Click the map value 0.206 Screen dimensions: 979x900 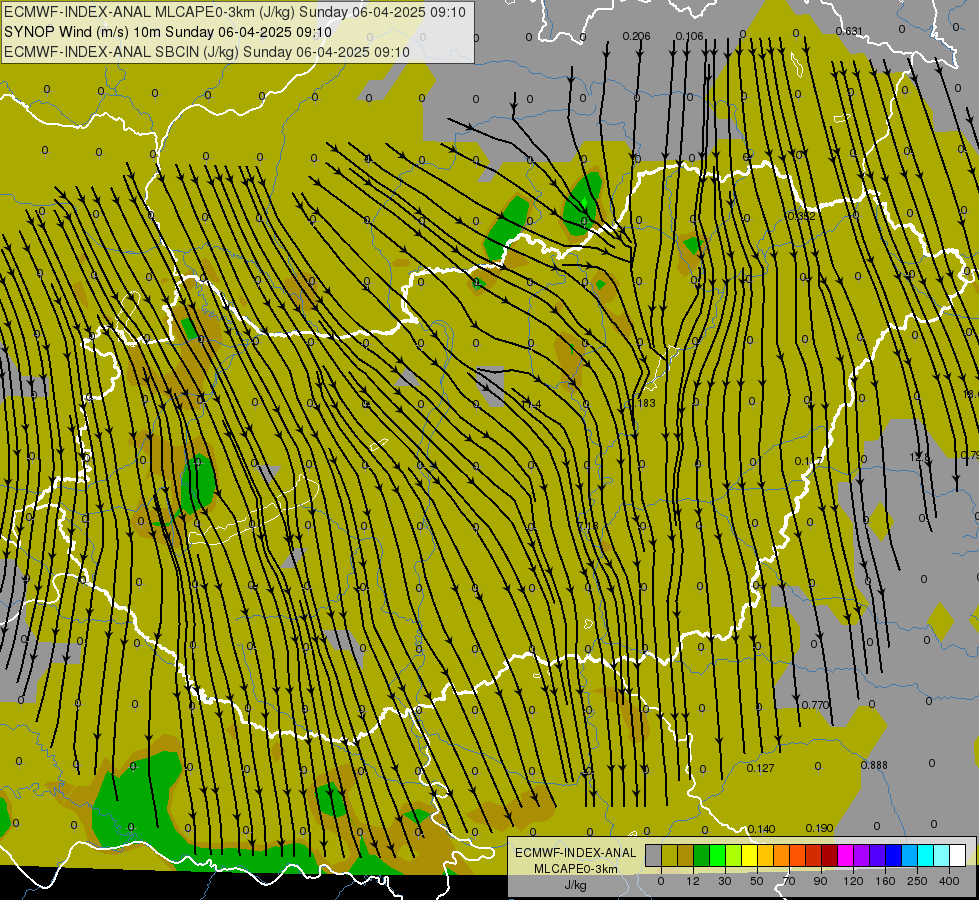pyautogui.click(x=636, y=36)
